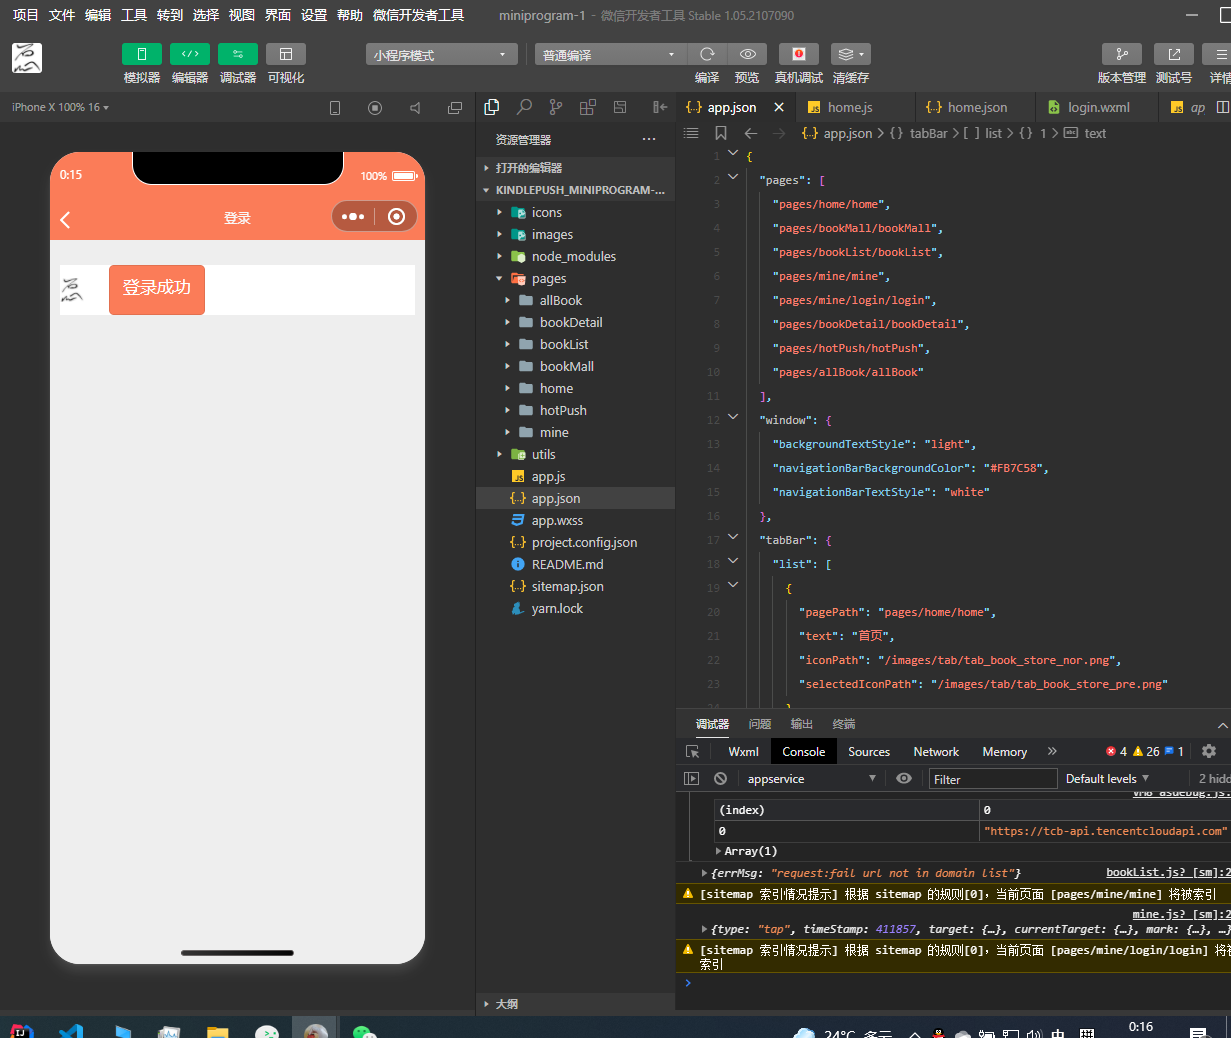Screen dimensions: 1231x1038
Task: Toggle the simulator panel button
Action: tap(141, 54)
